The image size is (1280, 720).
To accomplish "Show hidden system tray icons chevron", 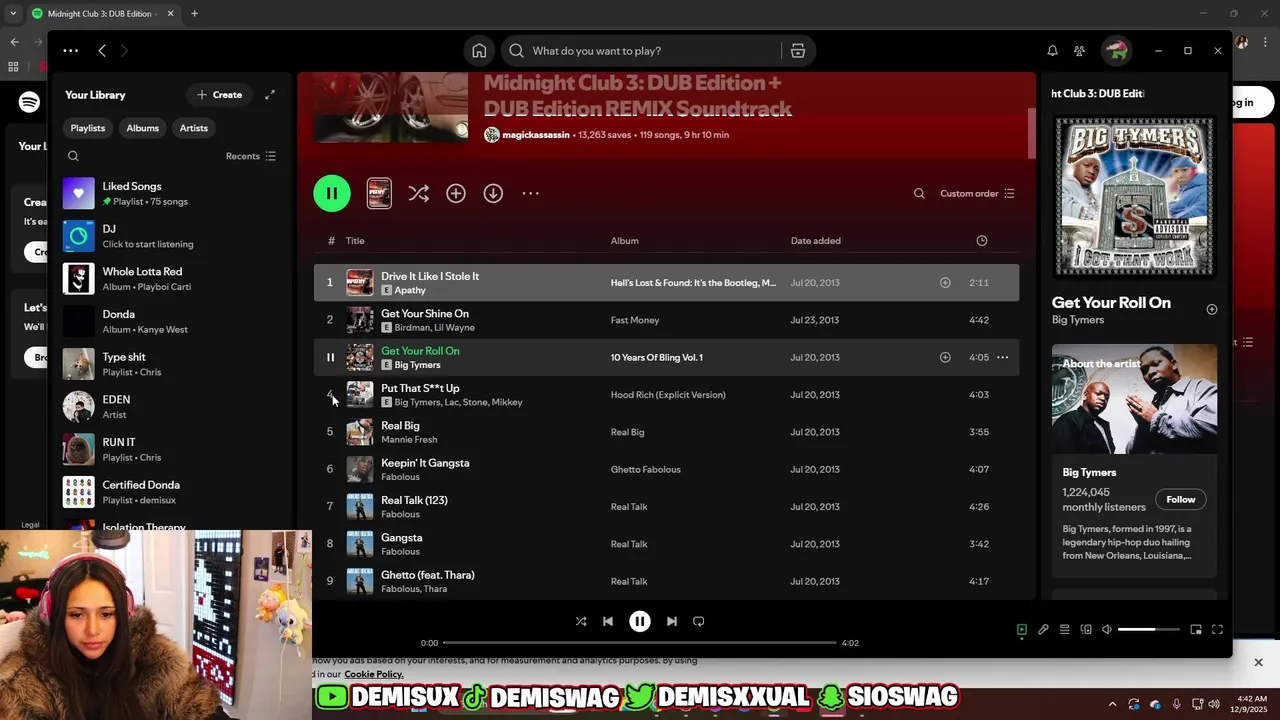I will (x=1112, y=704).
